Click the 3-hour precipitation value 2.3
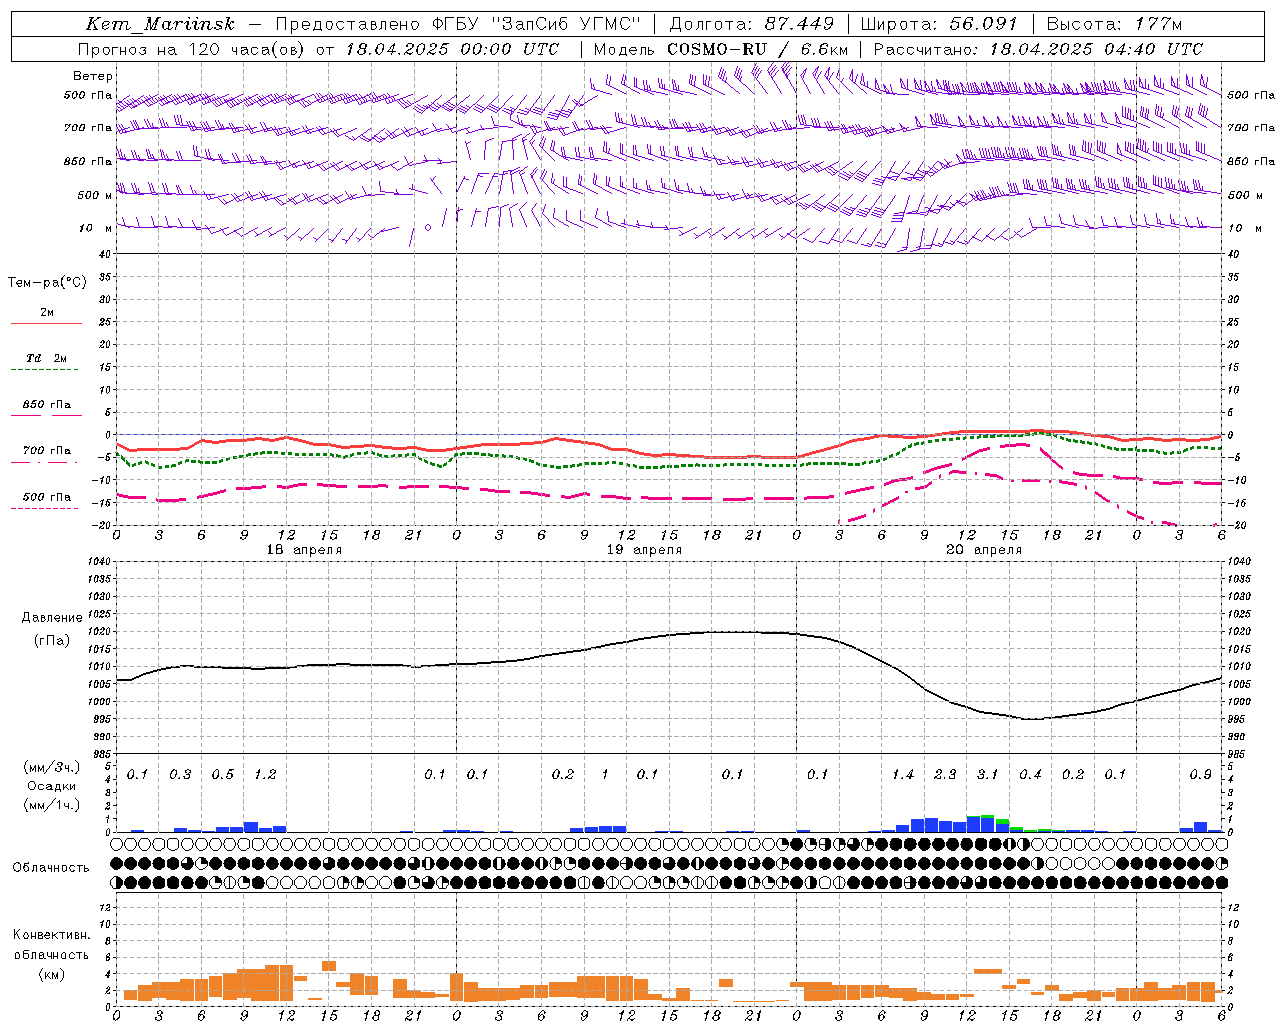The image size is (1280, 1024). [x=945, y=775]
